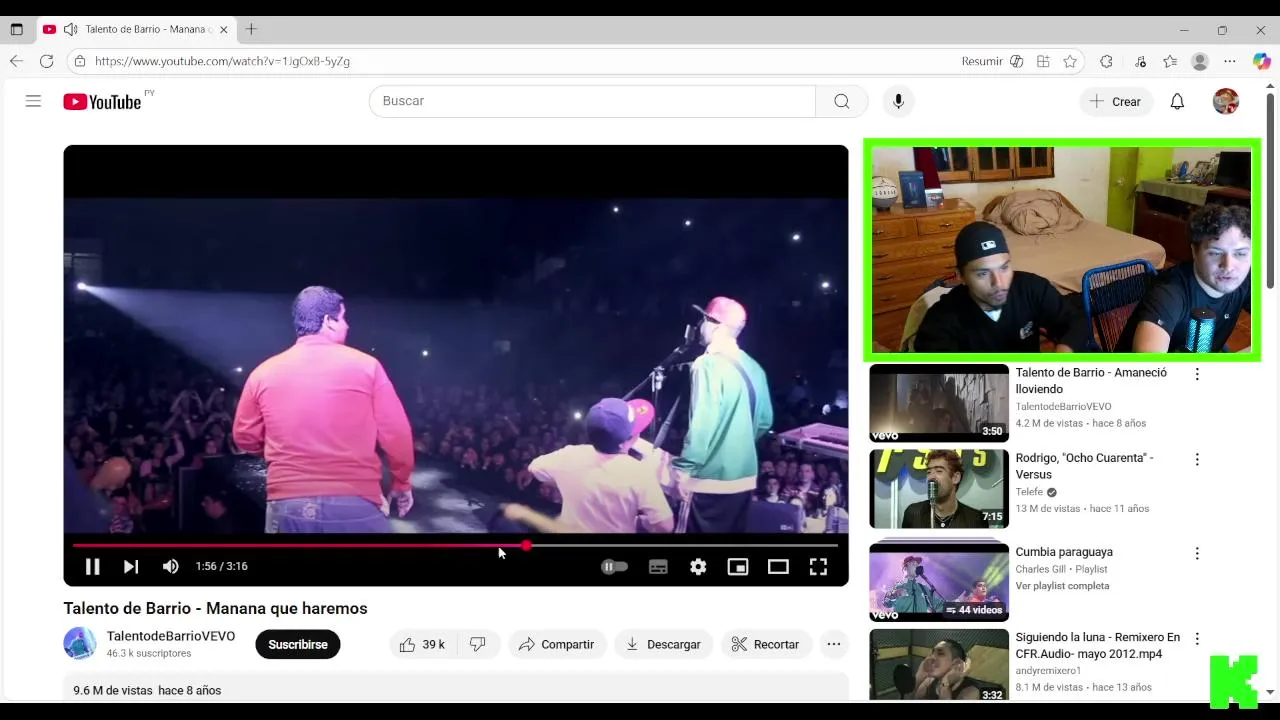1280x720 pixels.
Task: Mute the video player volume
Action: [x=171, y=567]
